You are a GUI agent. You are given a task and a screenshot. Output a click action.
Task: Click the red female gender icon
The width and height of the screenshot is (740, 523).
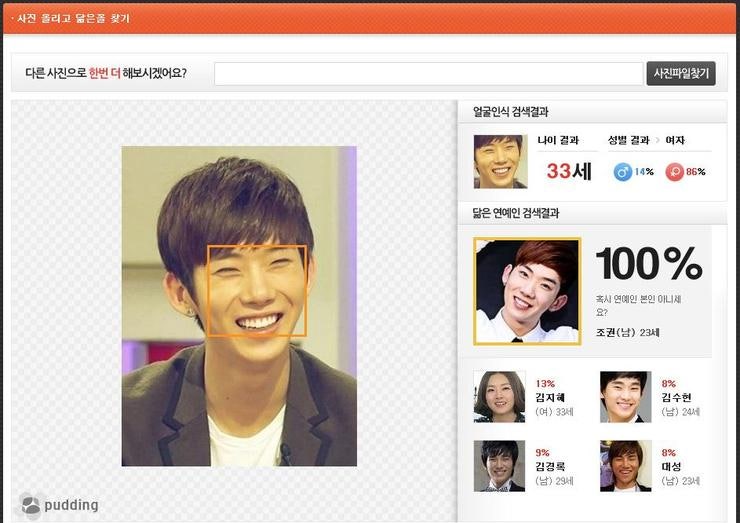[674, 171]
